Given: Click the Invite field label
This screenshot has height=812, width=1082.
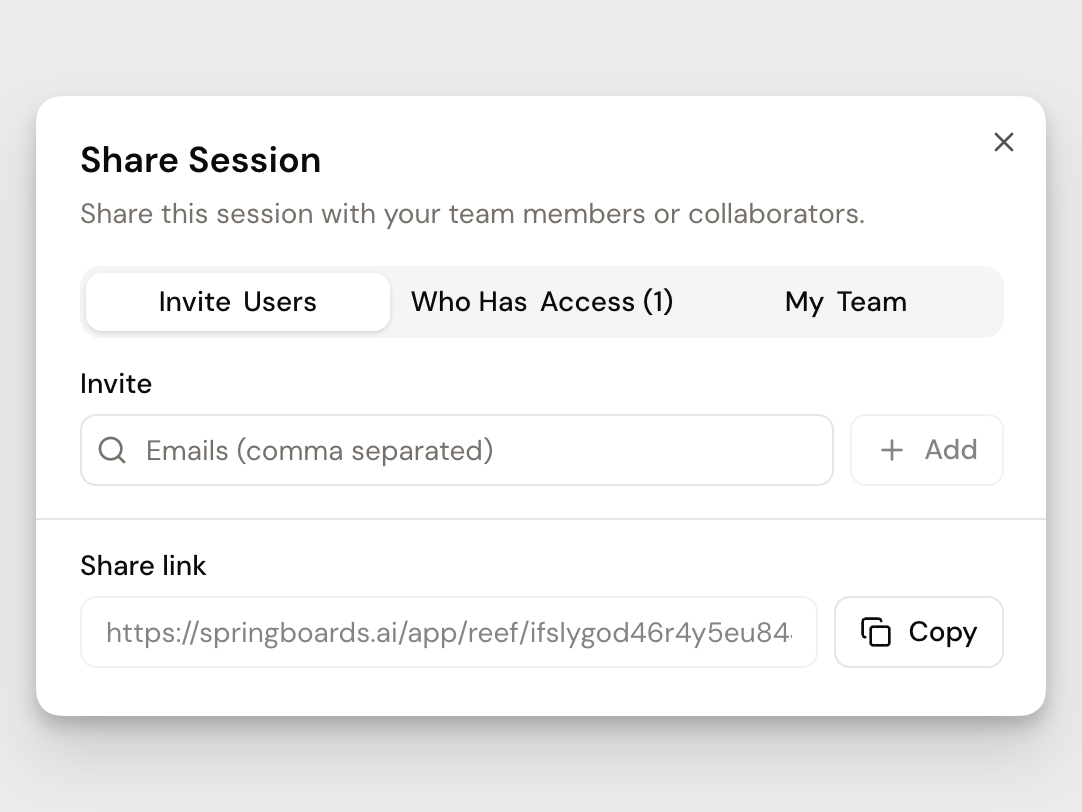Looking at the screenshot, I should pos(116,384).
